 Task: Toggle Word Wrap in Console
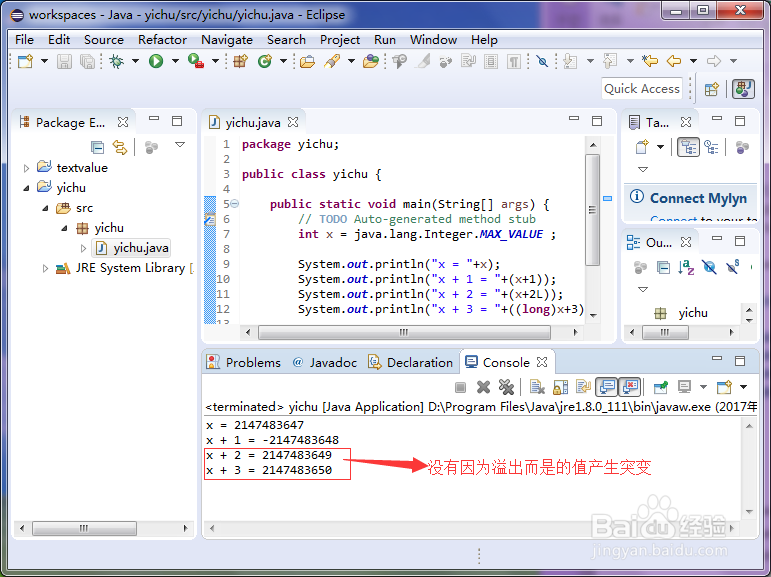pyautogui.click(x=584, y=388)
